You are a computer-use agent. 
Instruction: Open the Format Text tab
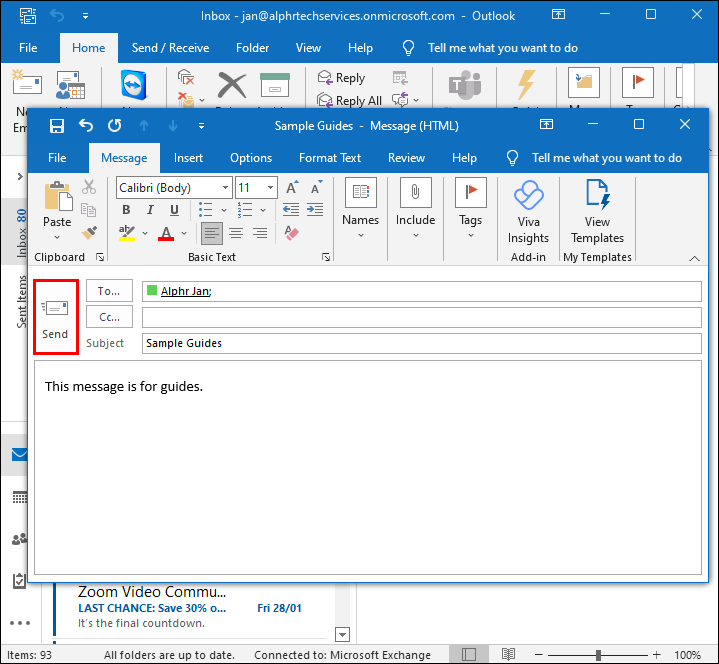point(330,158)
